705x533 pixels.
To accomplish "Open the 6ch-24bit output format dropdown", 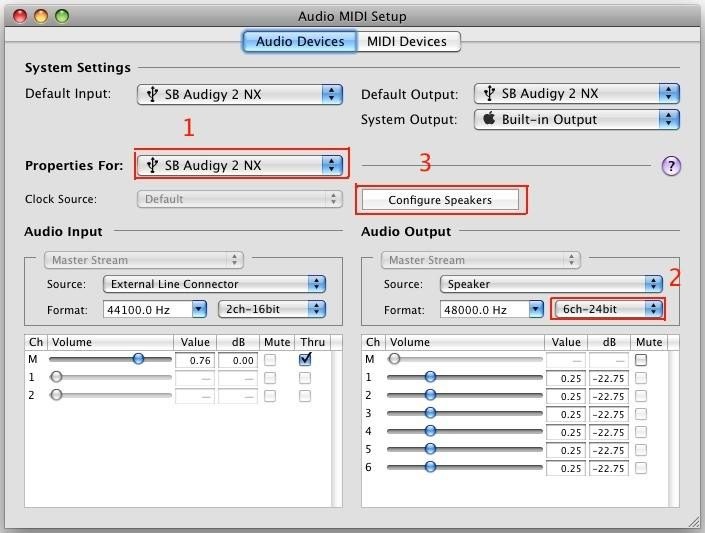I will (609, 309).
